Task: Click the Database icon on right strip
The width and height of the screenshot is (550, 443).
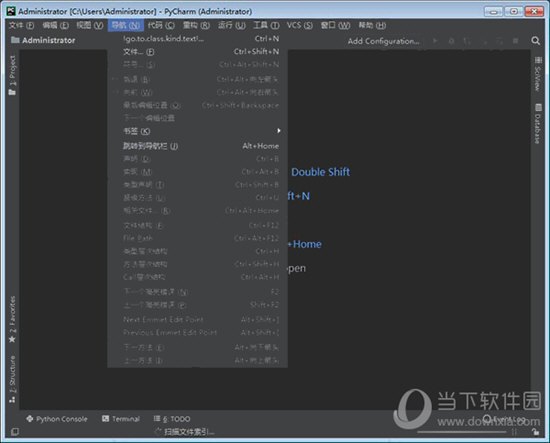Action: pyautogui.click(x=538, y=107)
